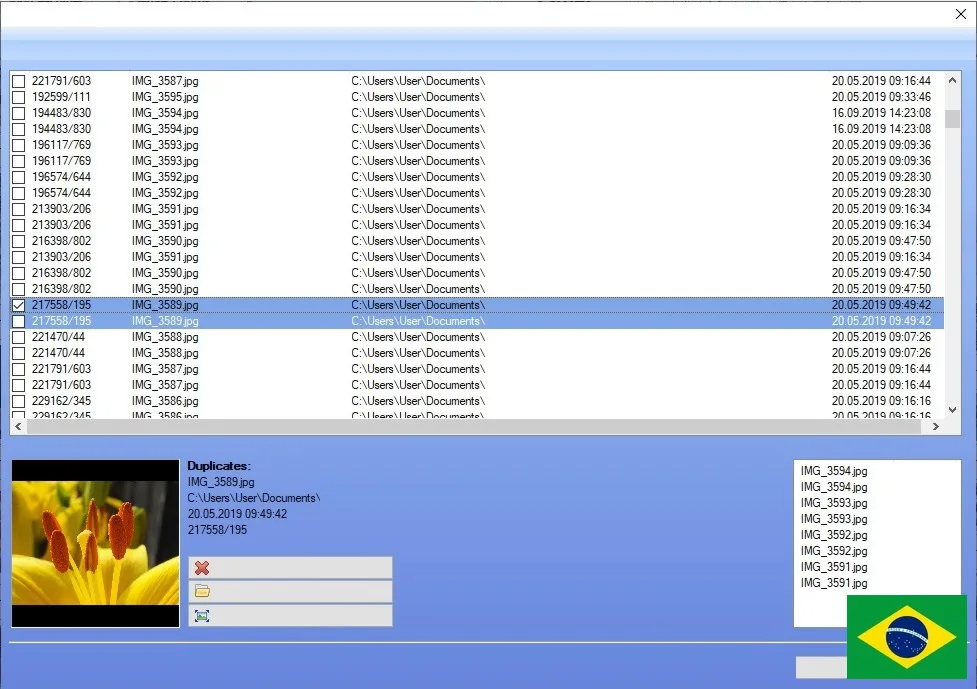Tick the checkbox for IMG_3595.jpg

[19, 97]
